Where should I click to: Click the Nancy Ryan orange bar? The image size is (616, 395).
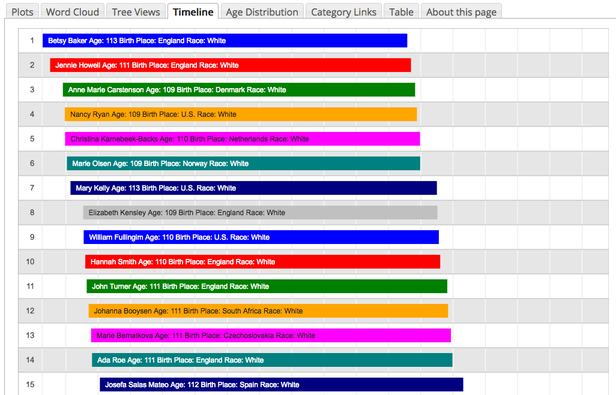tap(241, 114)
